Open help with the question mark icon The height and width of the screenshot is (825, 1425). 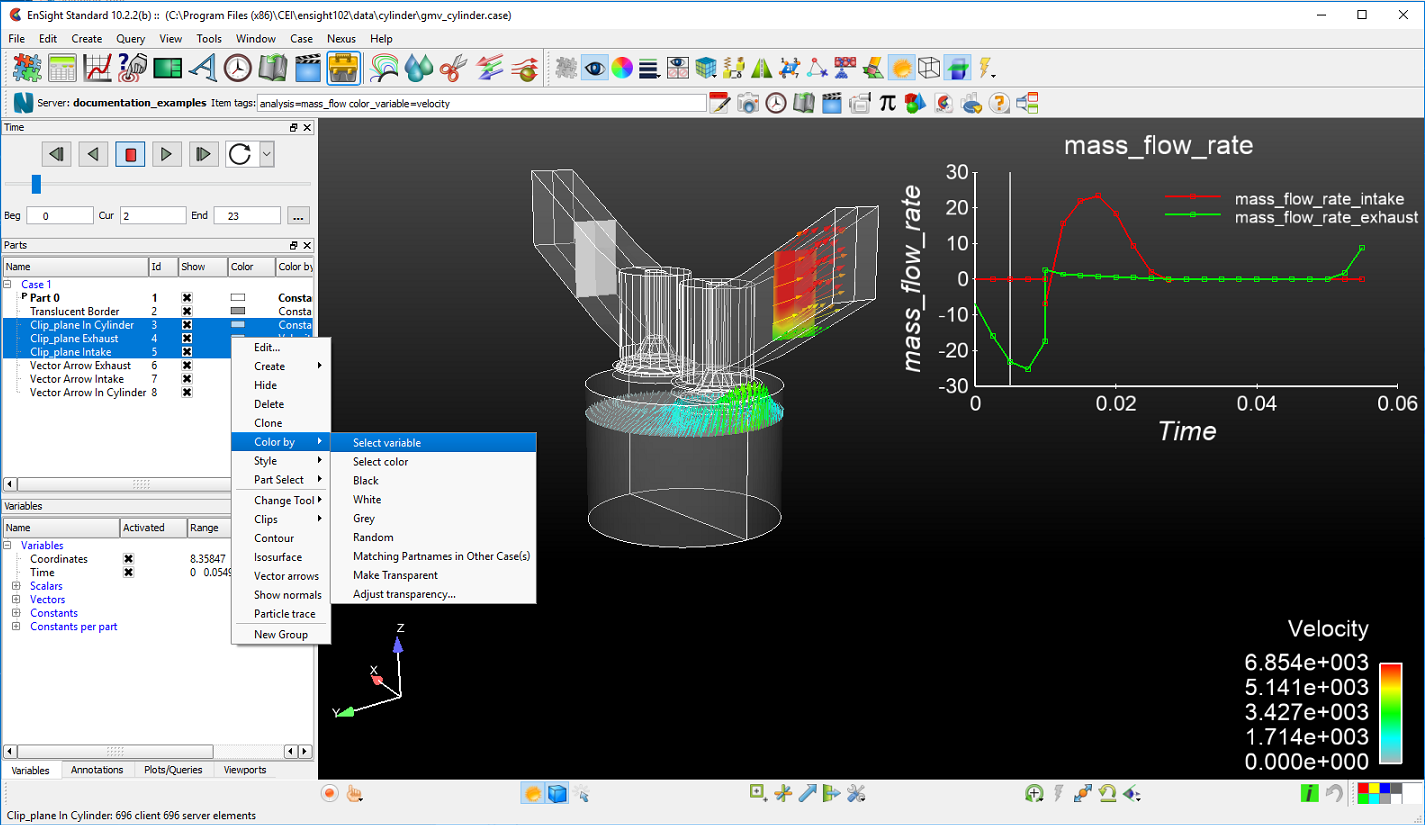tap(999, 102)
